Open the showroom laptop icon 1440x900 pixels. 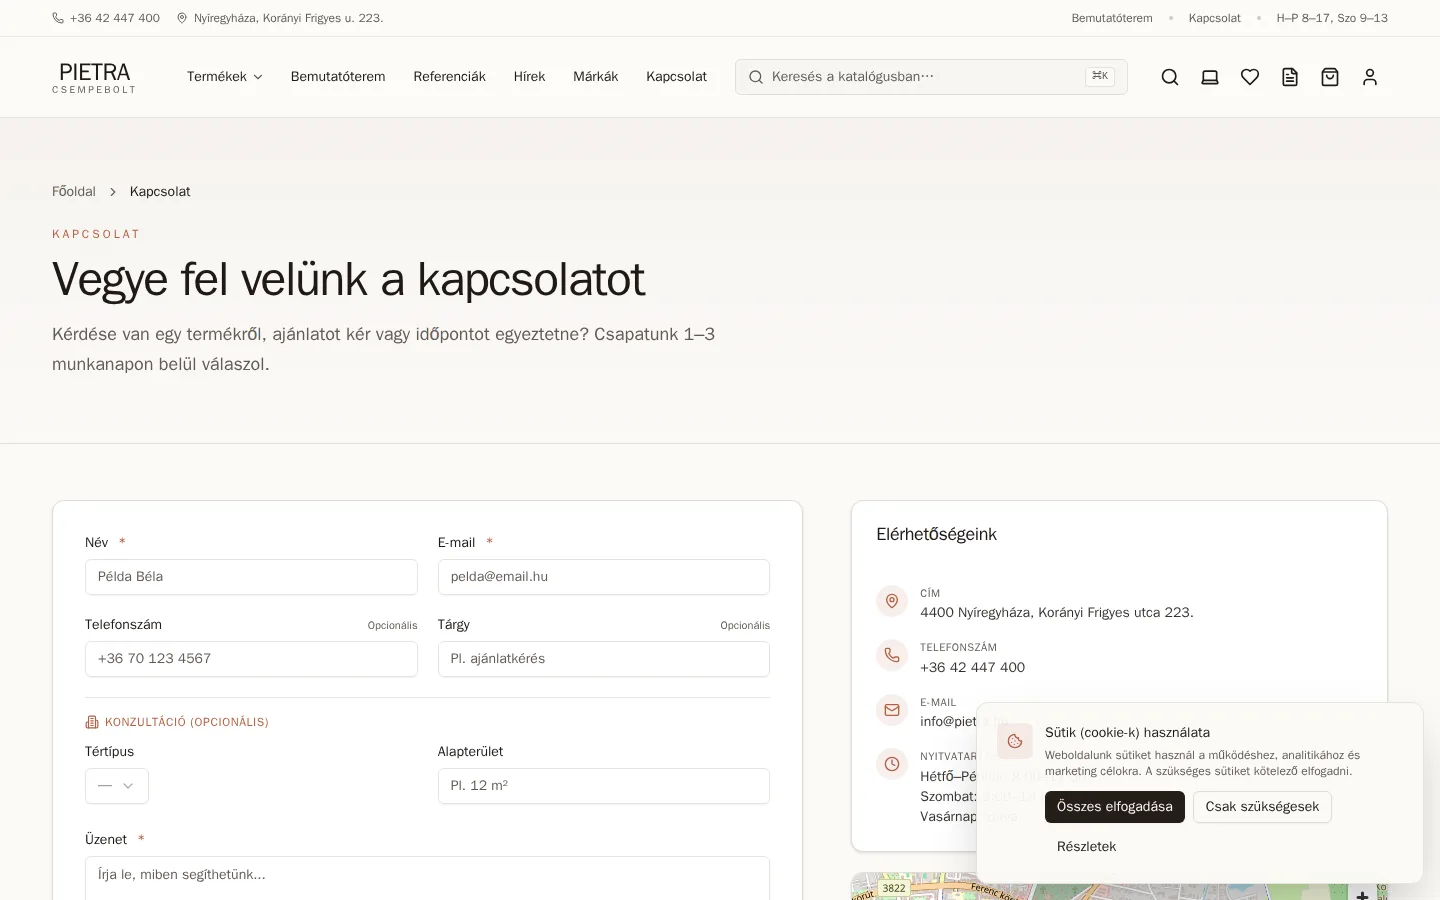coord(1210,77)
